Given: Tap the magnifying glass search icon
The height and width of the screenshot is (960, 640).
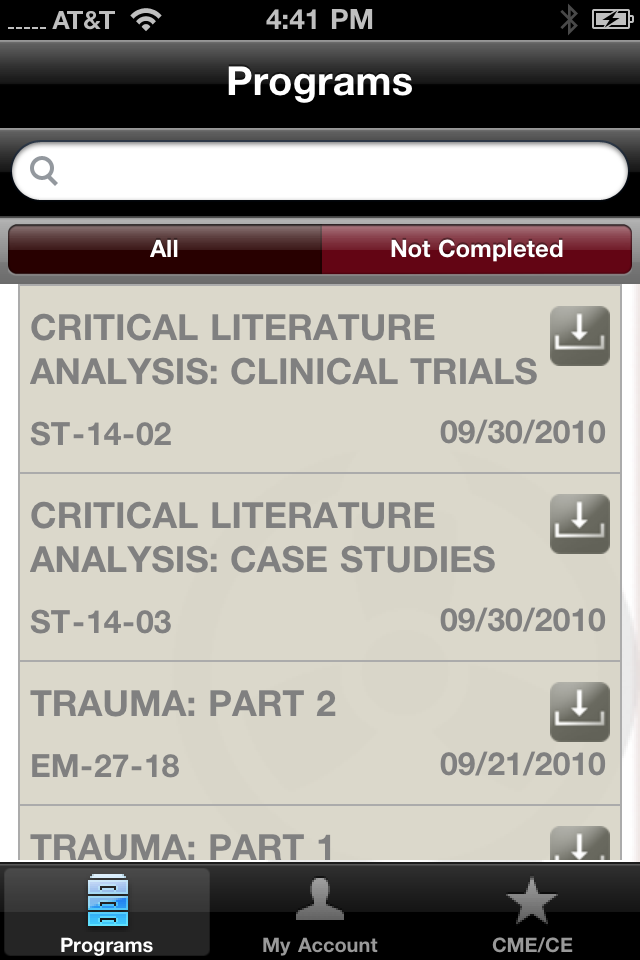Looking at the screenshot, I should tap(45, 171).
